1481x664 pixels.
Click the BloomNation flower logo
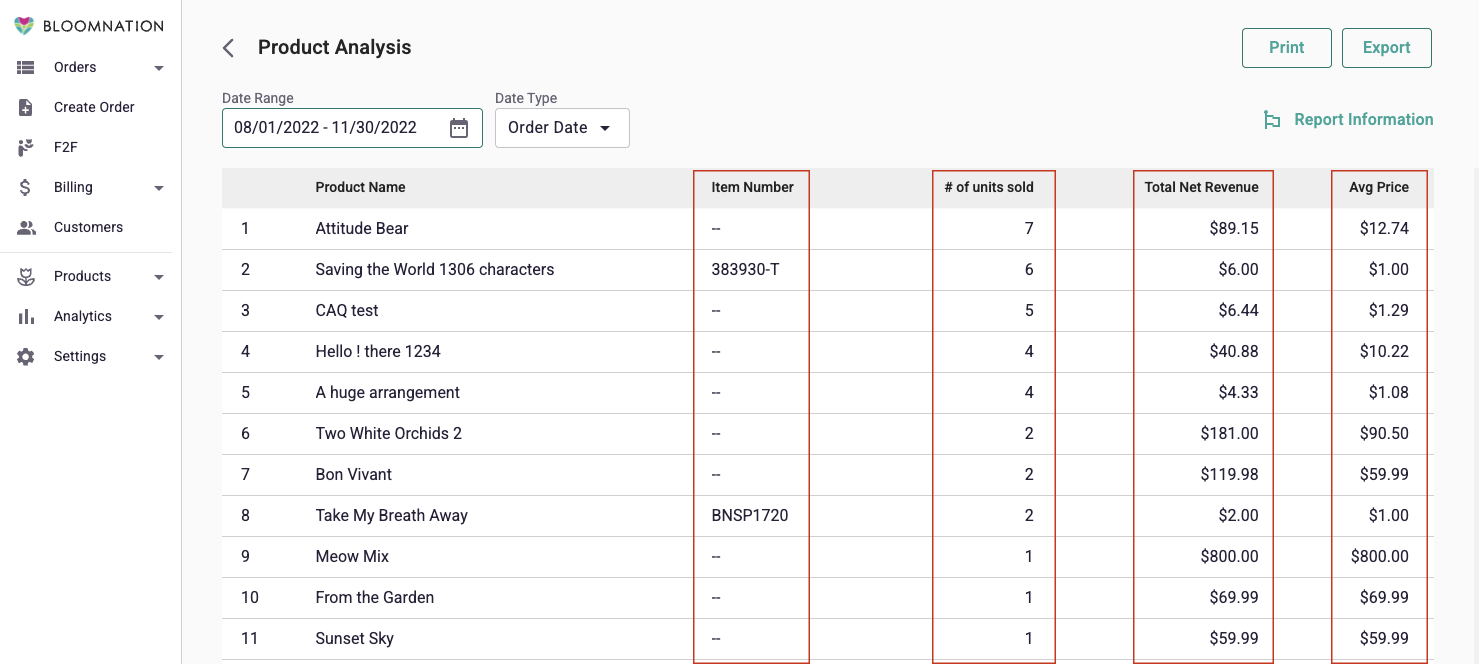point(24,26)
